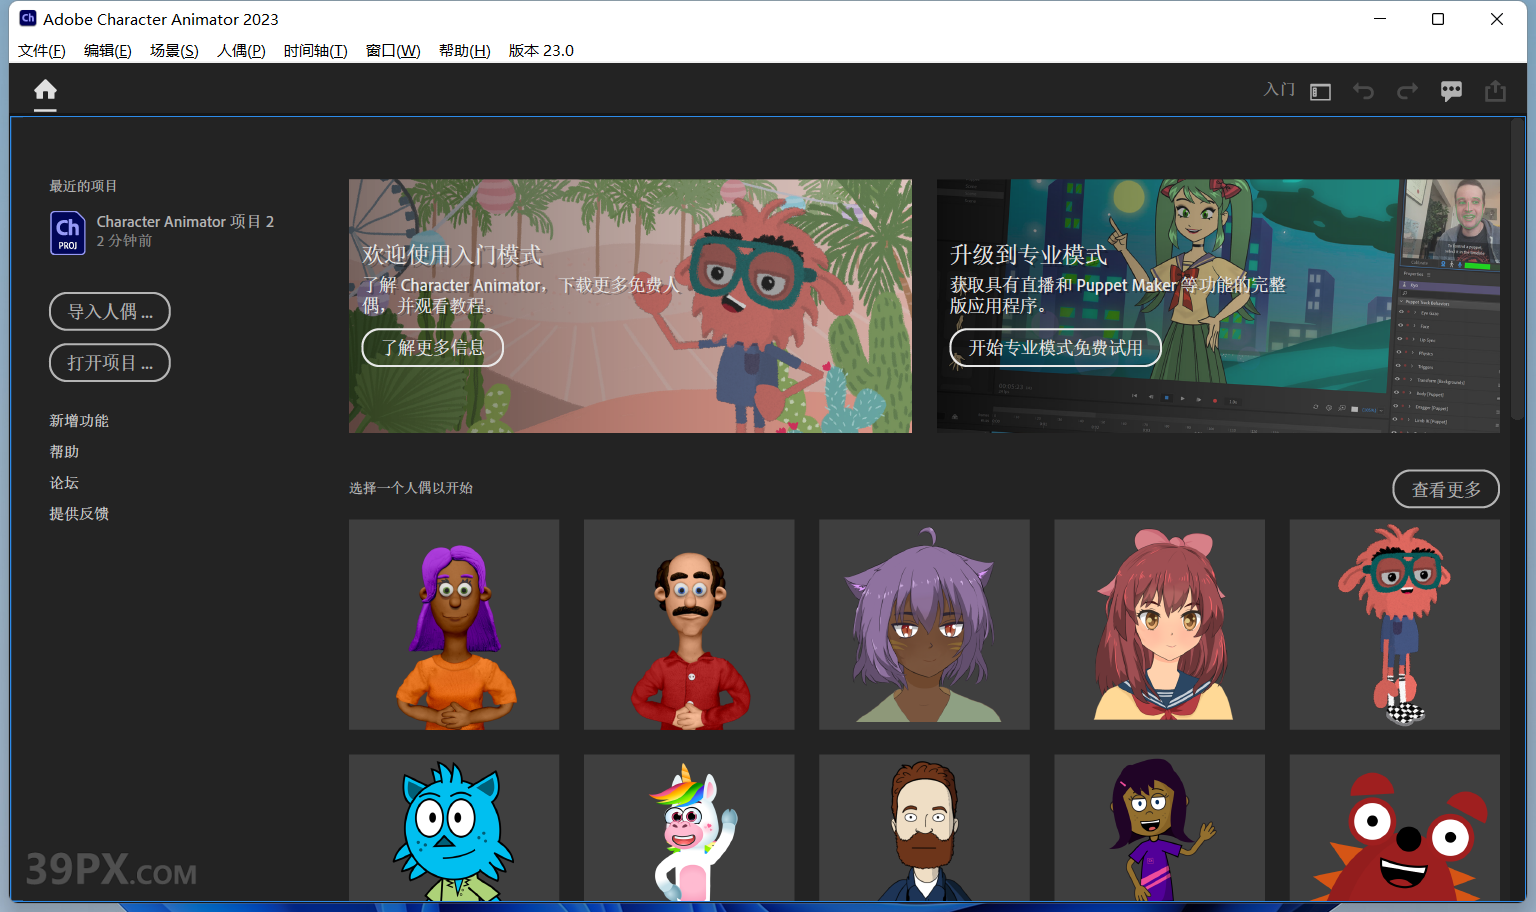This screenshot has width=1536, height=912.
Task: Open the feedback chat bubble icon
Action: [1451, 91]
